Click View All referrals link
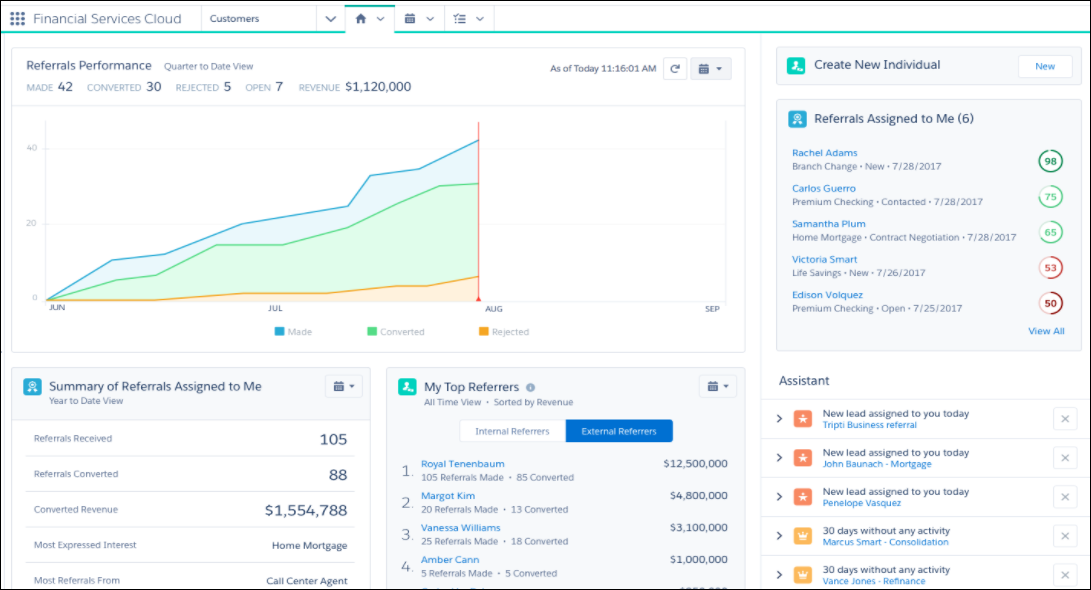This screenshot has height=590, width=1091. 1046,331
